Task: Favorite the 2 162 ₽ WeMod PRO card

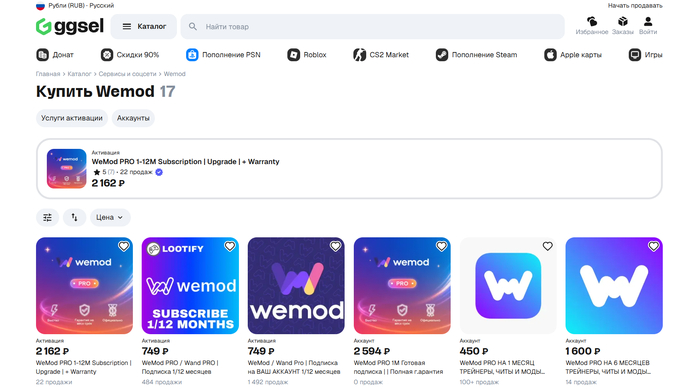Action: click(x=124, y=247)
